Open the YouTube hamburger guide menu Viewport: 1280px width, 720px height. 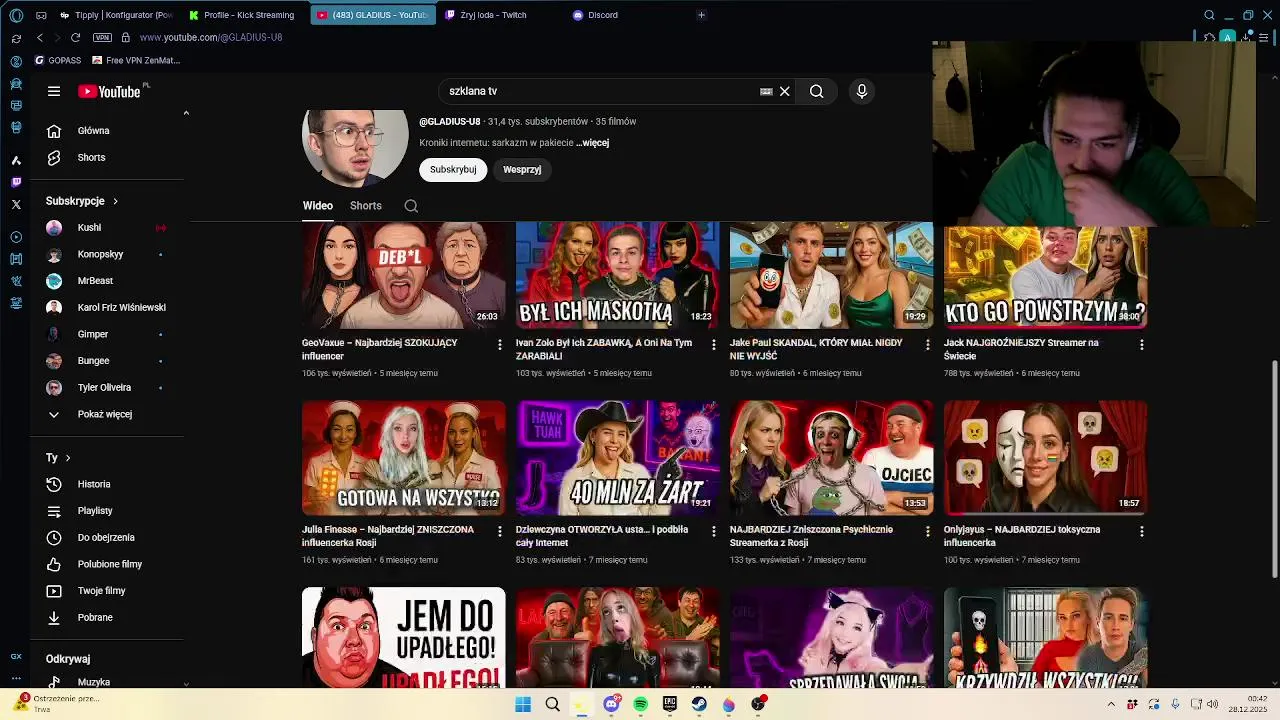click(x=54, y=91)
